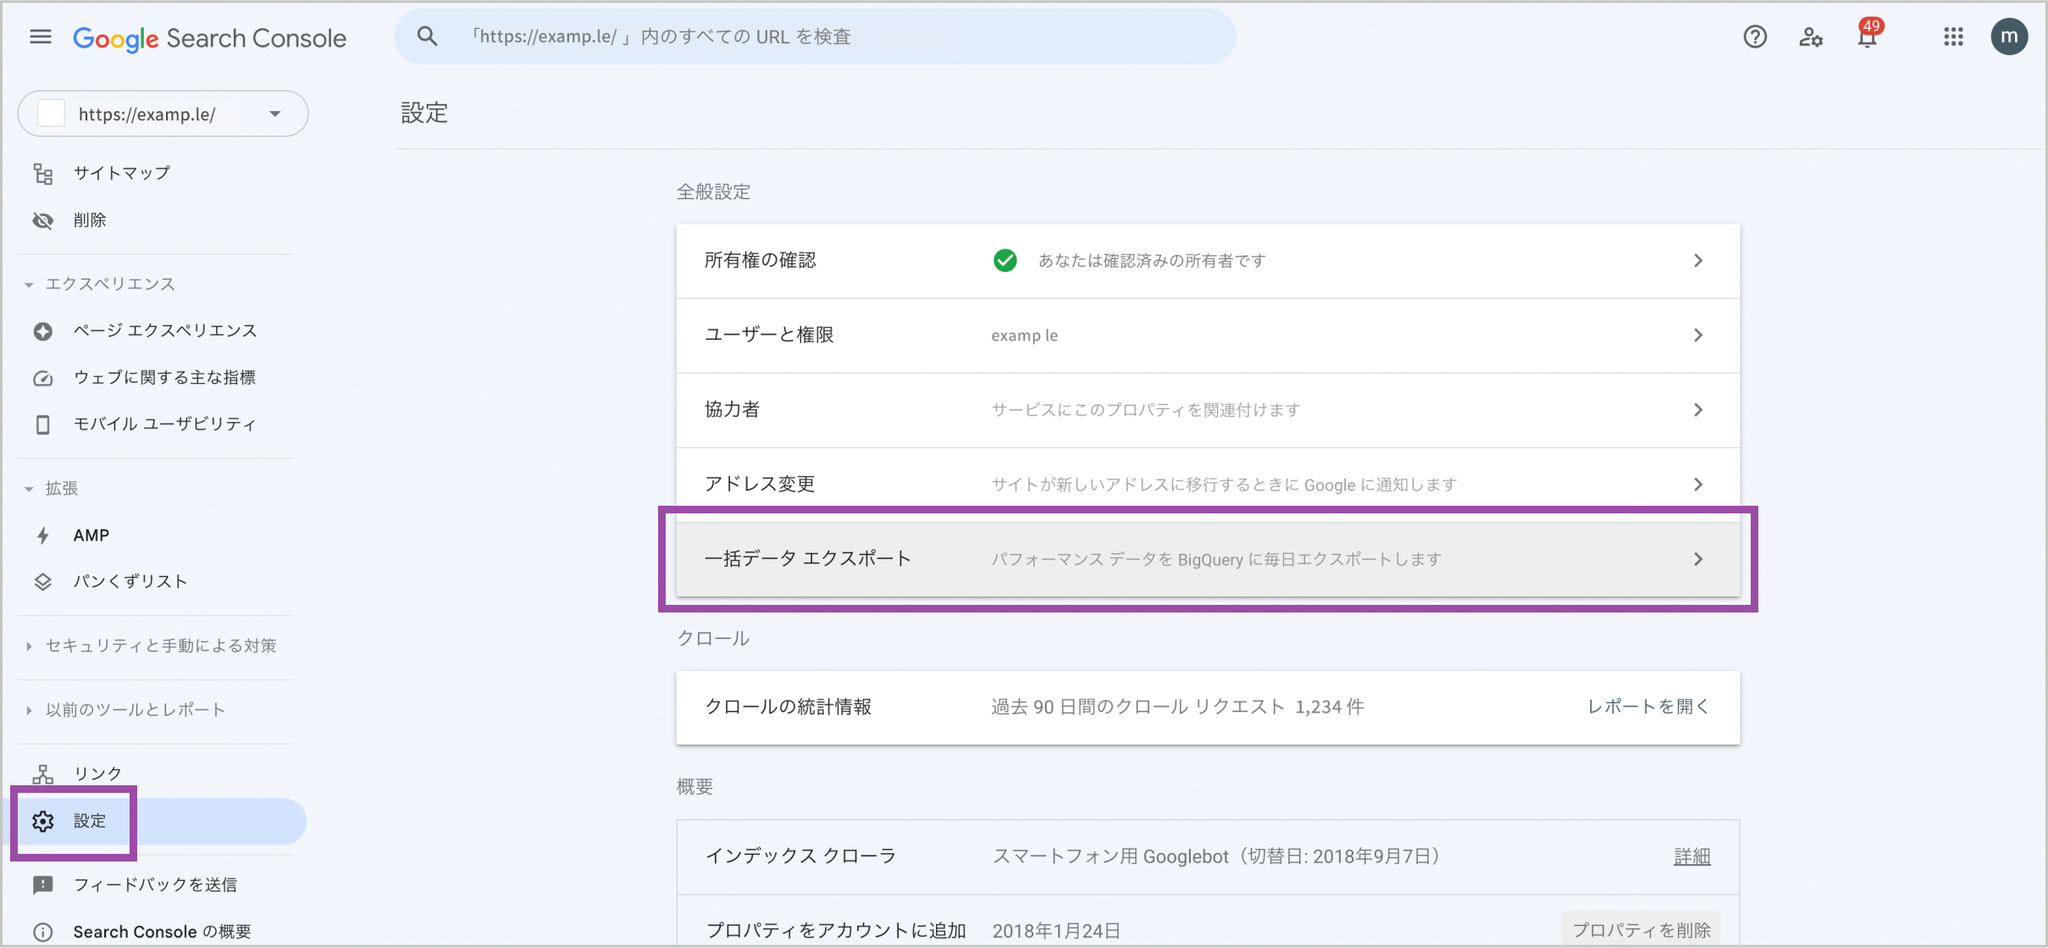This screenshot has width=2048, height=948.
Task: Open AMP report in sidebar
Action: click(91, 535)
